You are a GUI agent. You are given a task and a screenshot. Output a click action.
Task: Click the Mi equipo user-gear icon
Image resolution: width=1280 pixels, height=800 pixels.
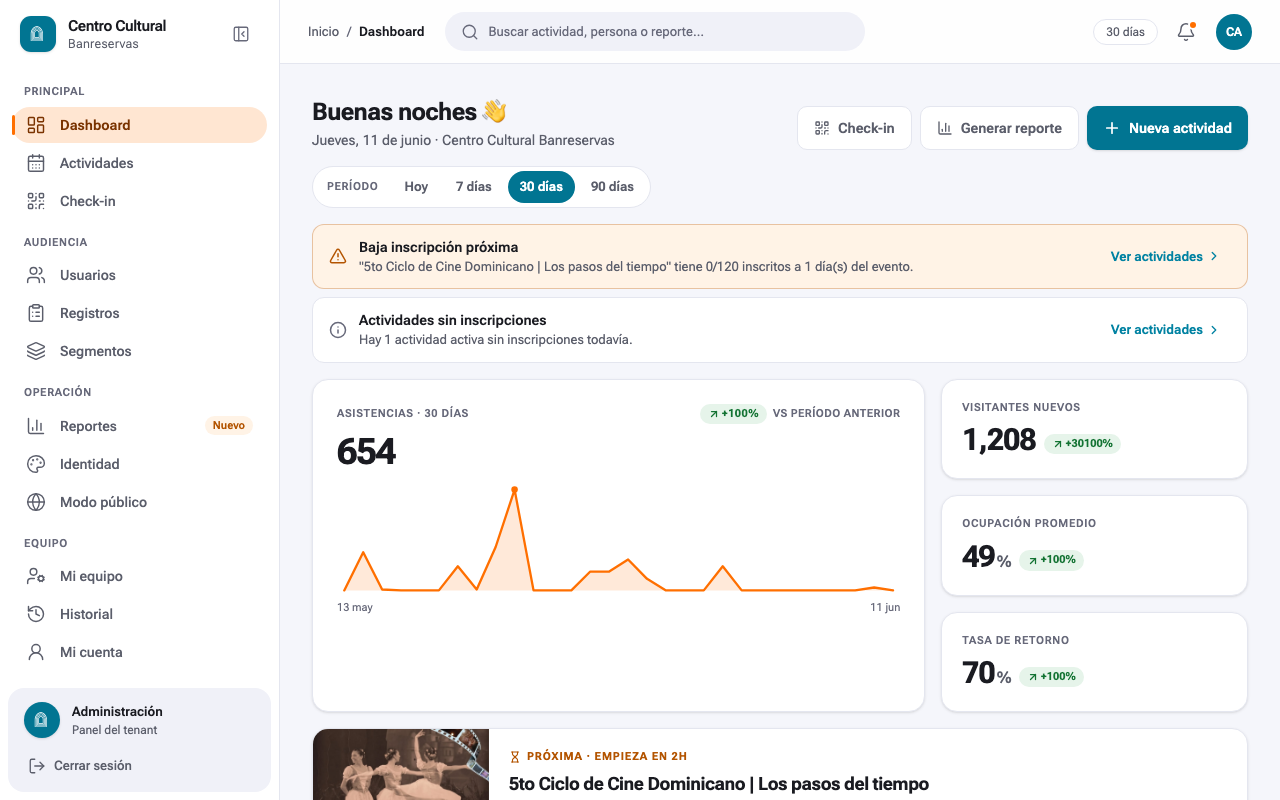36,576
